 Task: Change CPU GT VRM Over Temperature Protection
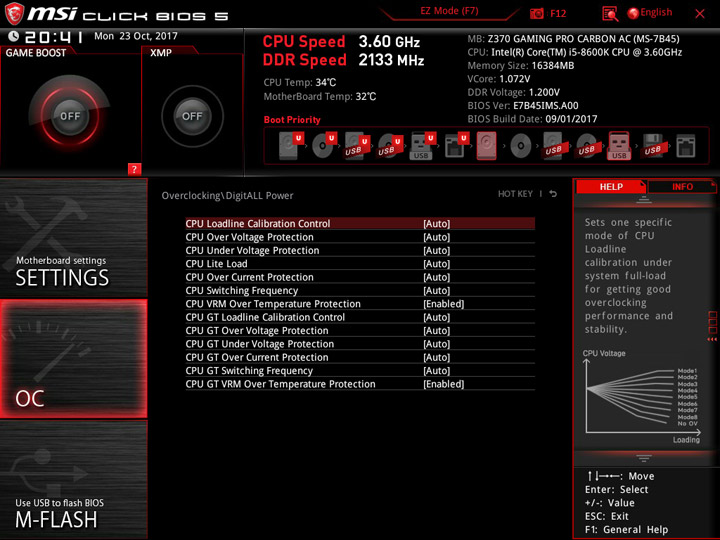coord(360,384)
